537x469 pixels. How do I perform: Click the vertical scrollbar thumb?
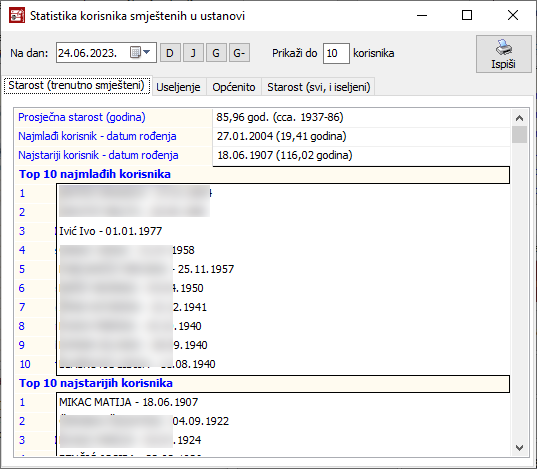[x=519, y=134]
